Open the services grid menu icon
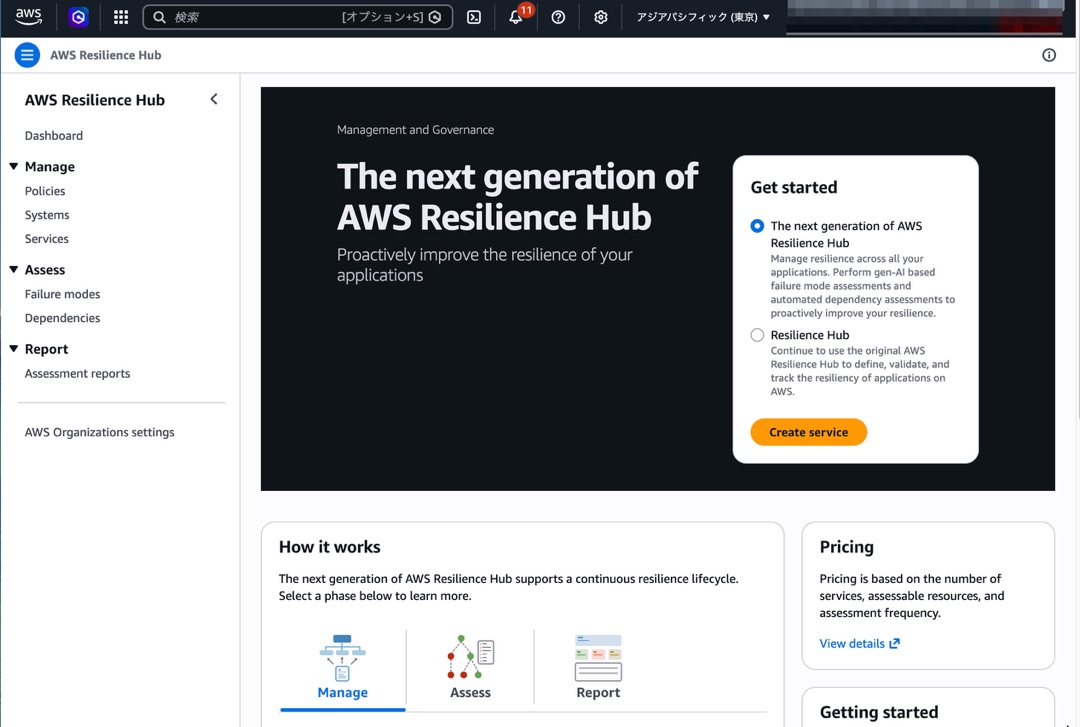 121,17
